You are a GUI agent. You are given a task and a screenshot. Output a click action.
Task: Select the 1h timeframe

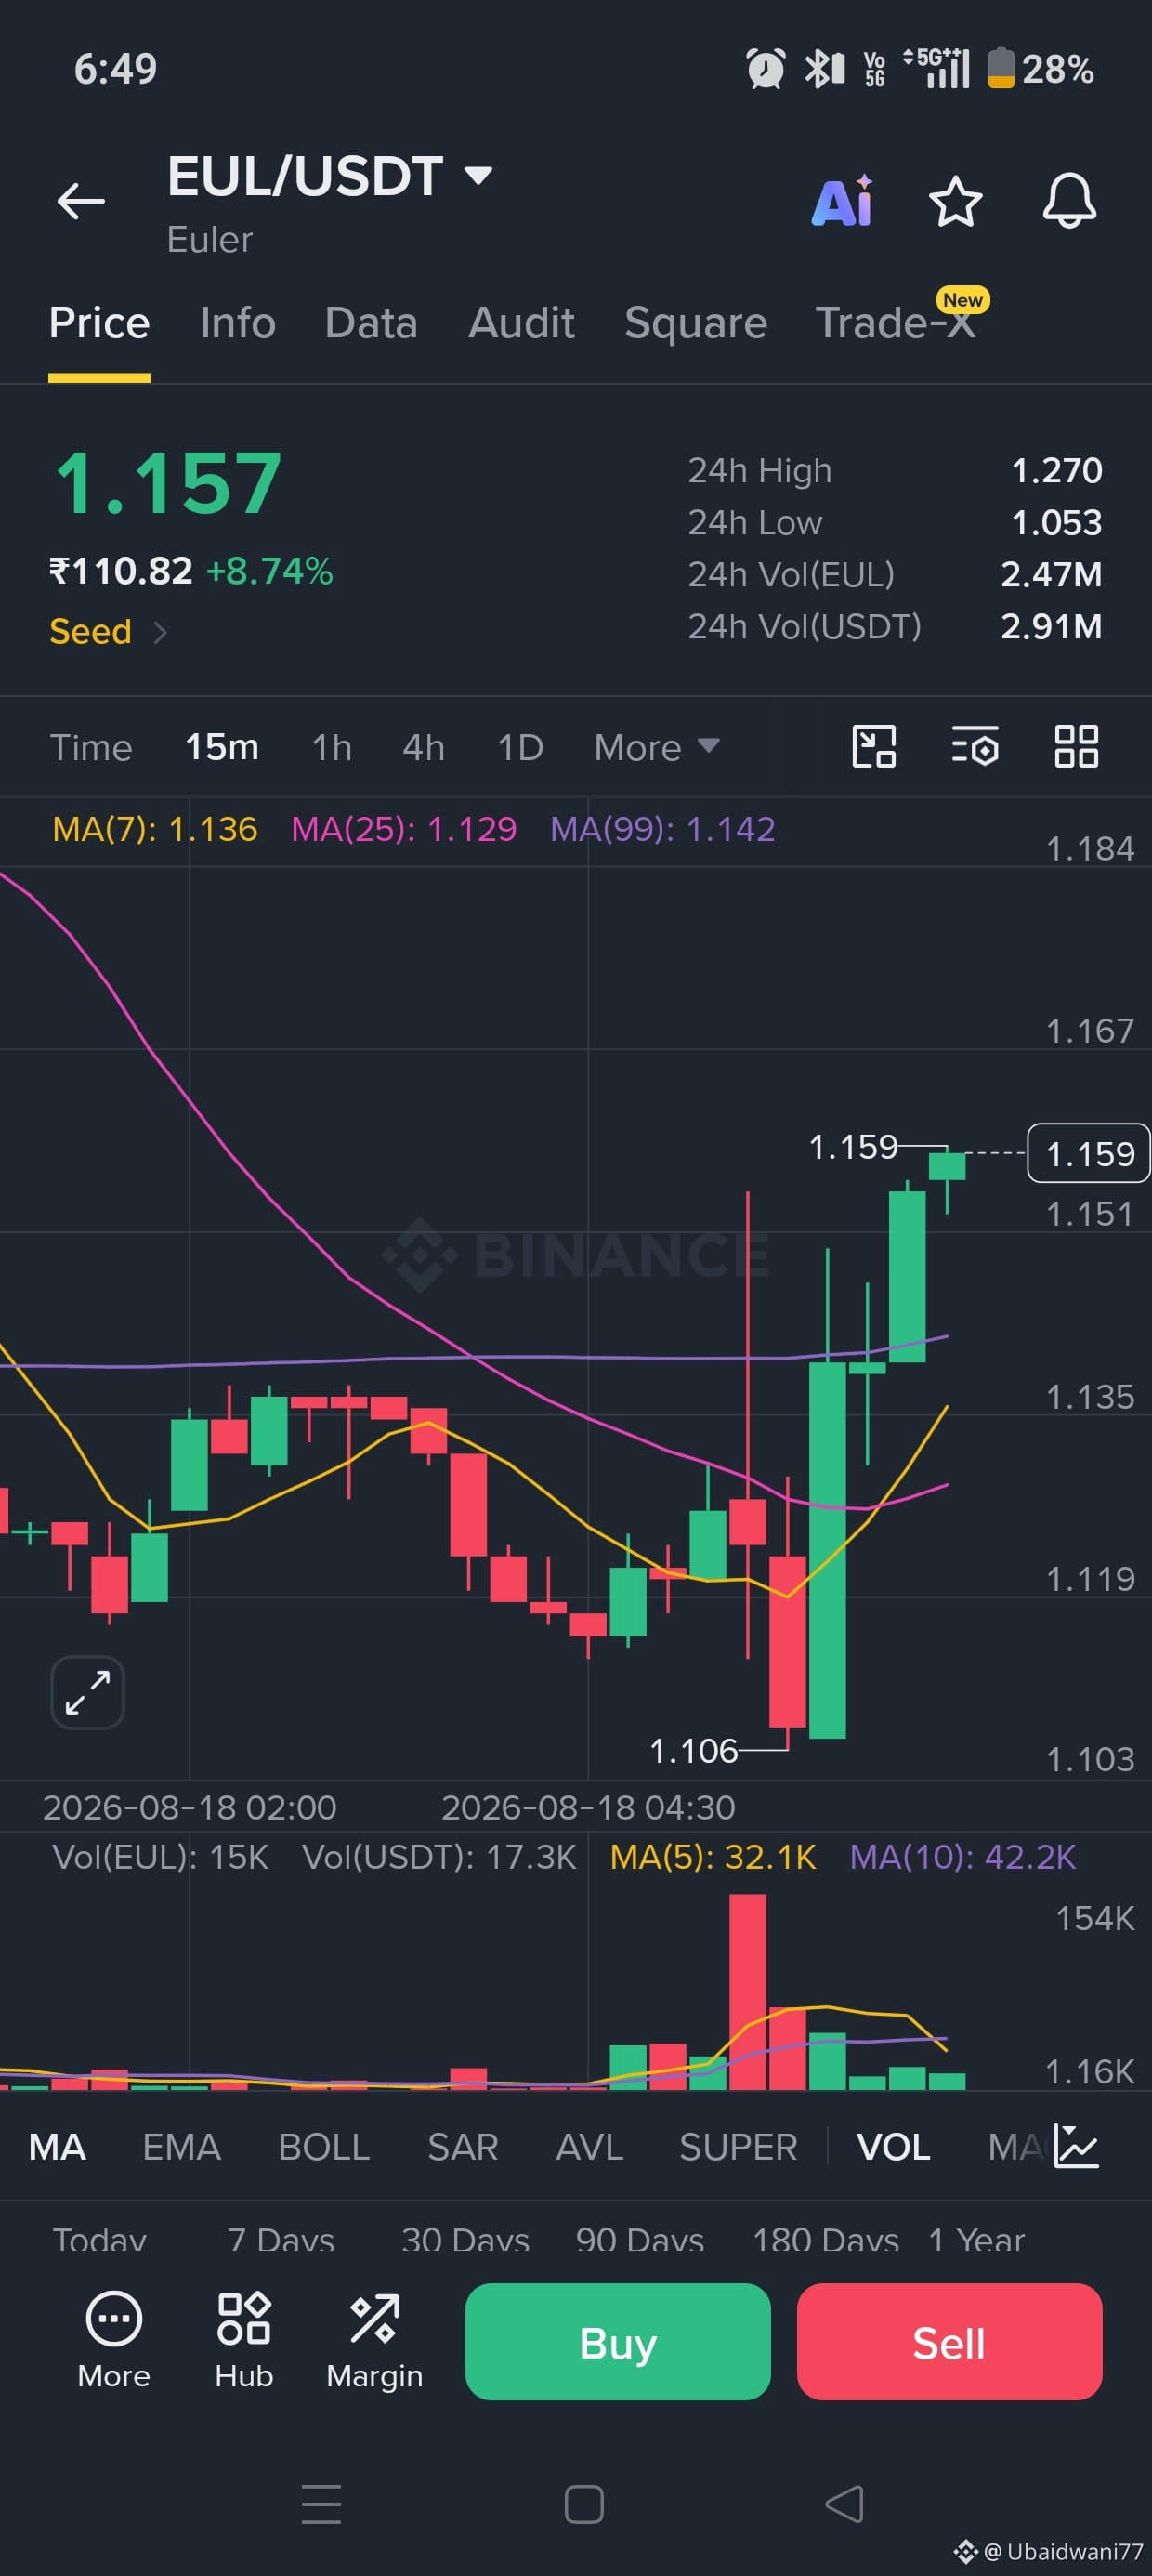[x=332, y=747]
